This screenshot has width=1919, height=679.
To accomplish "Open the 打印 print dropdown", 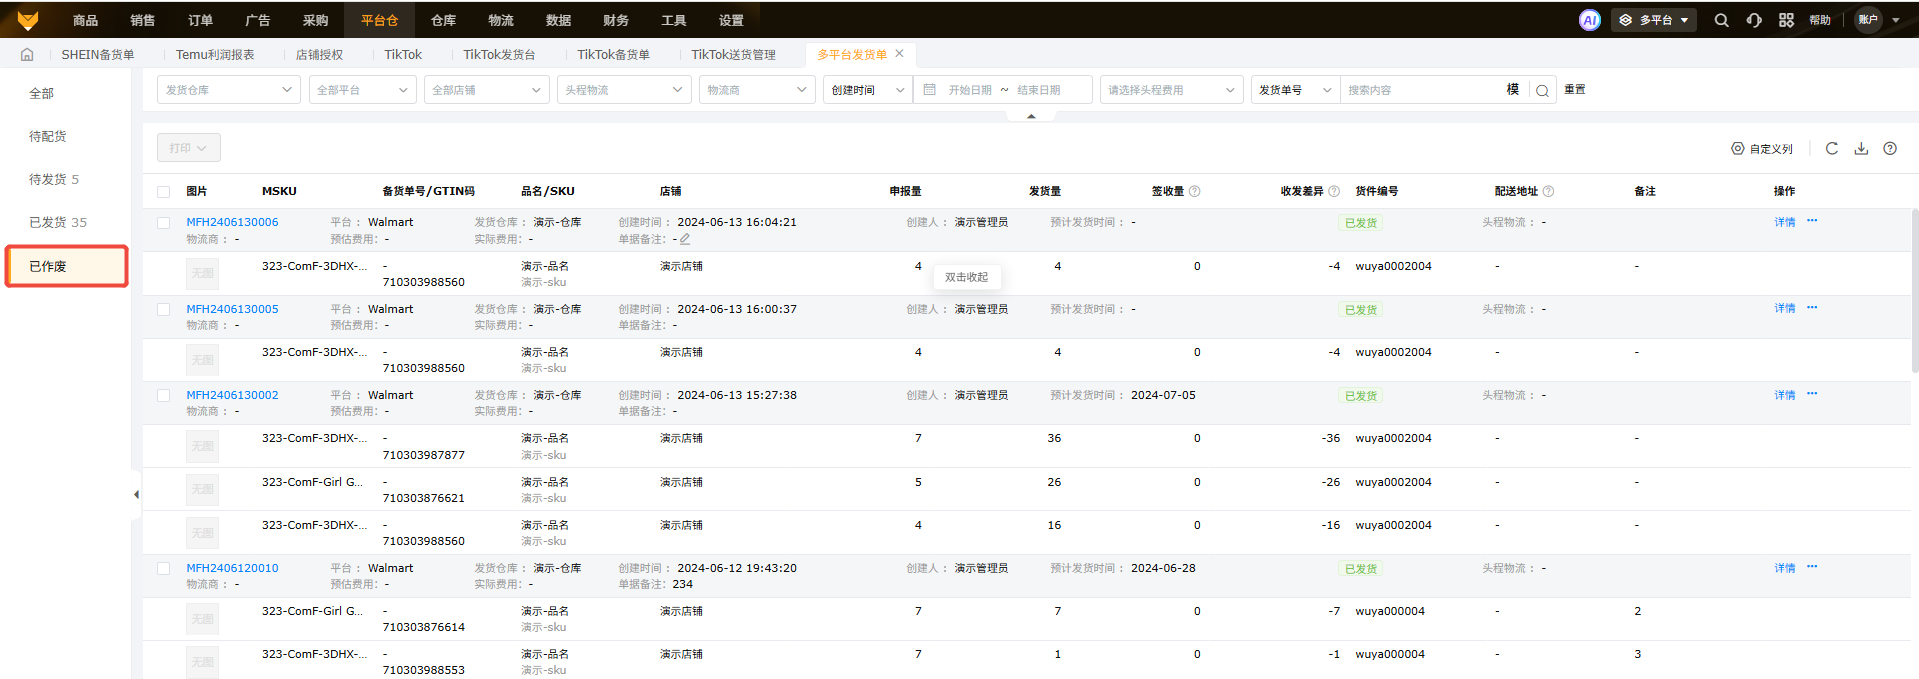I will click(x=188, y=148).
